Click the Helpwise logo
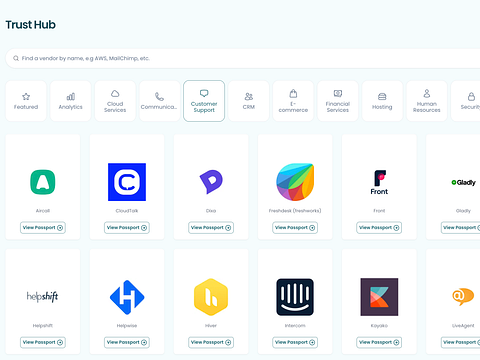This screenshot has height=360, width=480. pyautogui.click(x=127, y=297)
